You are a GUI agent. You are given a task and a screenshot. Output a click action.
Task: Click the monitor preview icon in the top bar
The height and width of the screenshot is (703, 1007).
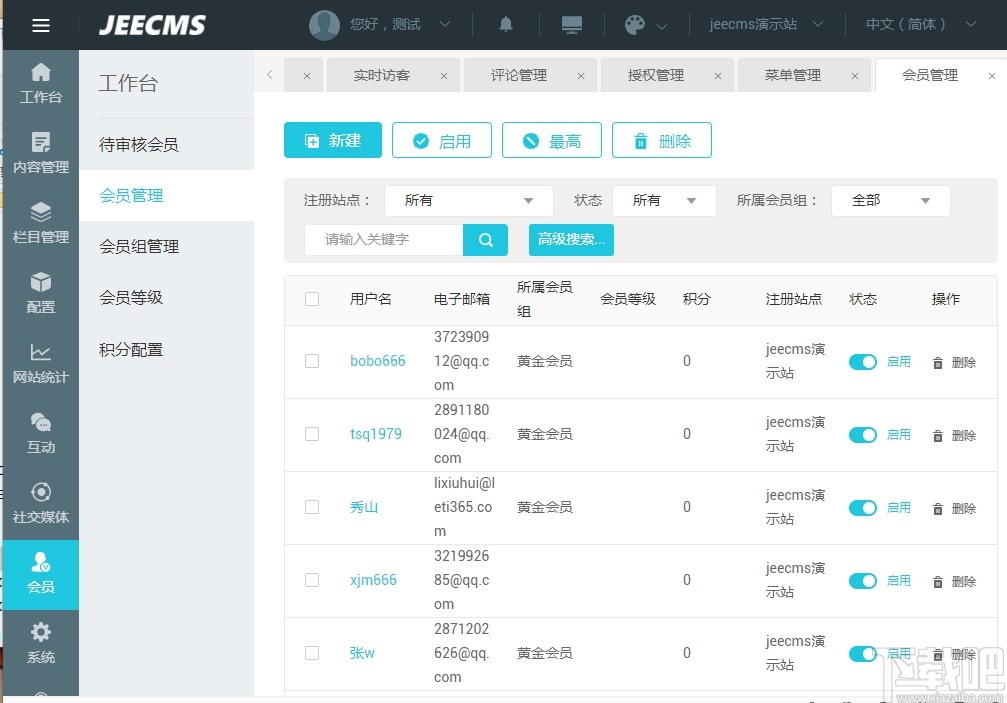click(571, 23)
